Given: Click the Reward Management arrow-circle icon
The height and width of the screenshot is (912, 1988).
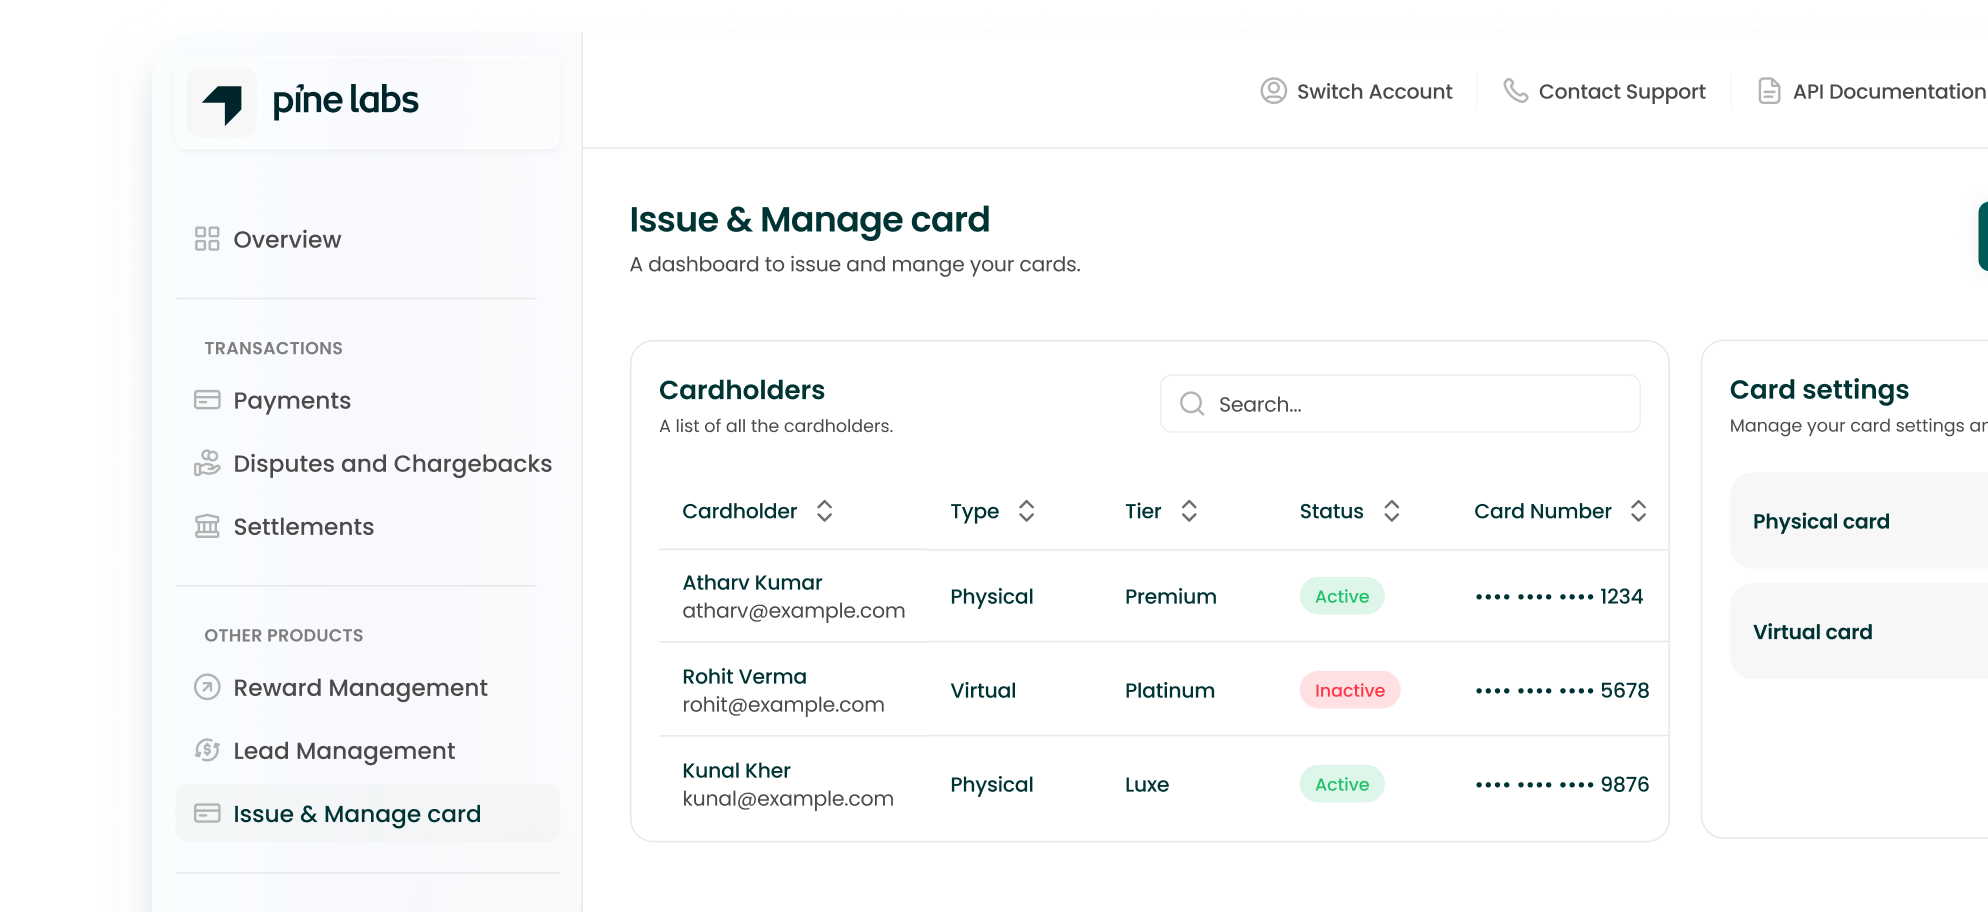Looking at the screenshot, I should pyautogui.click(x=207, y=687).
